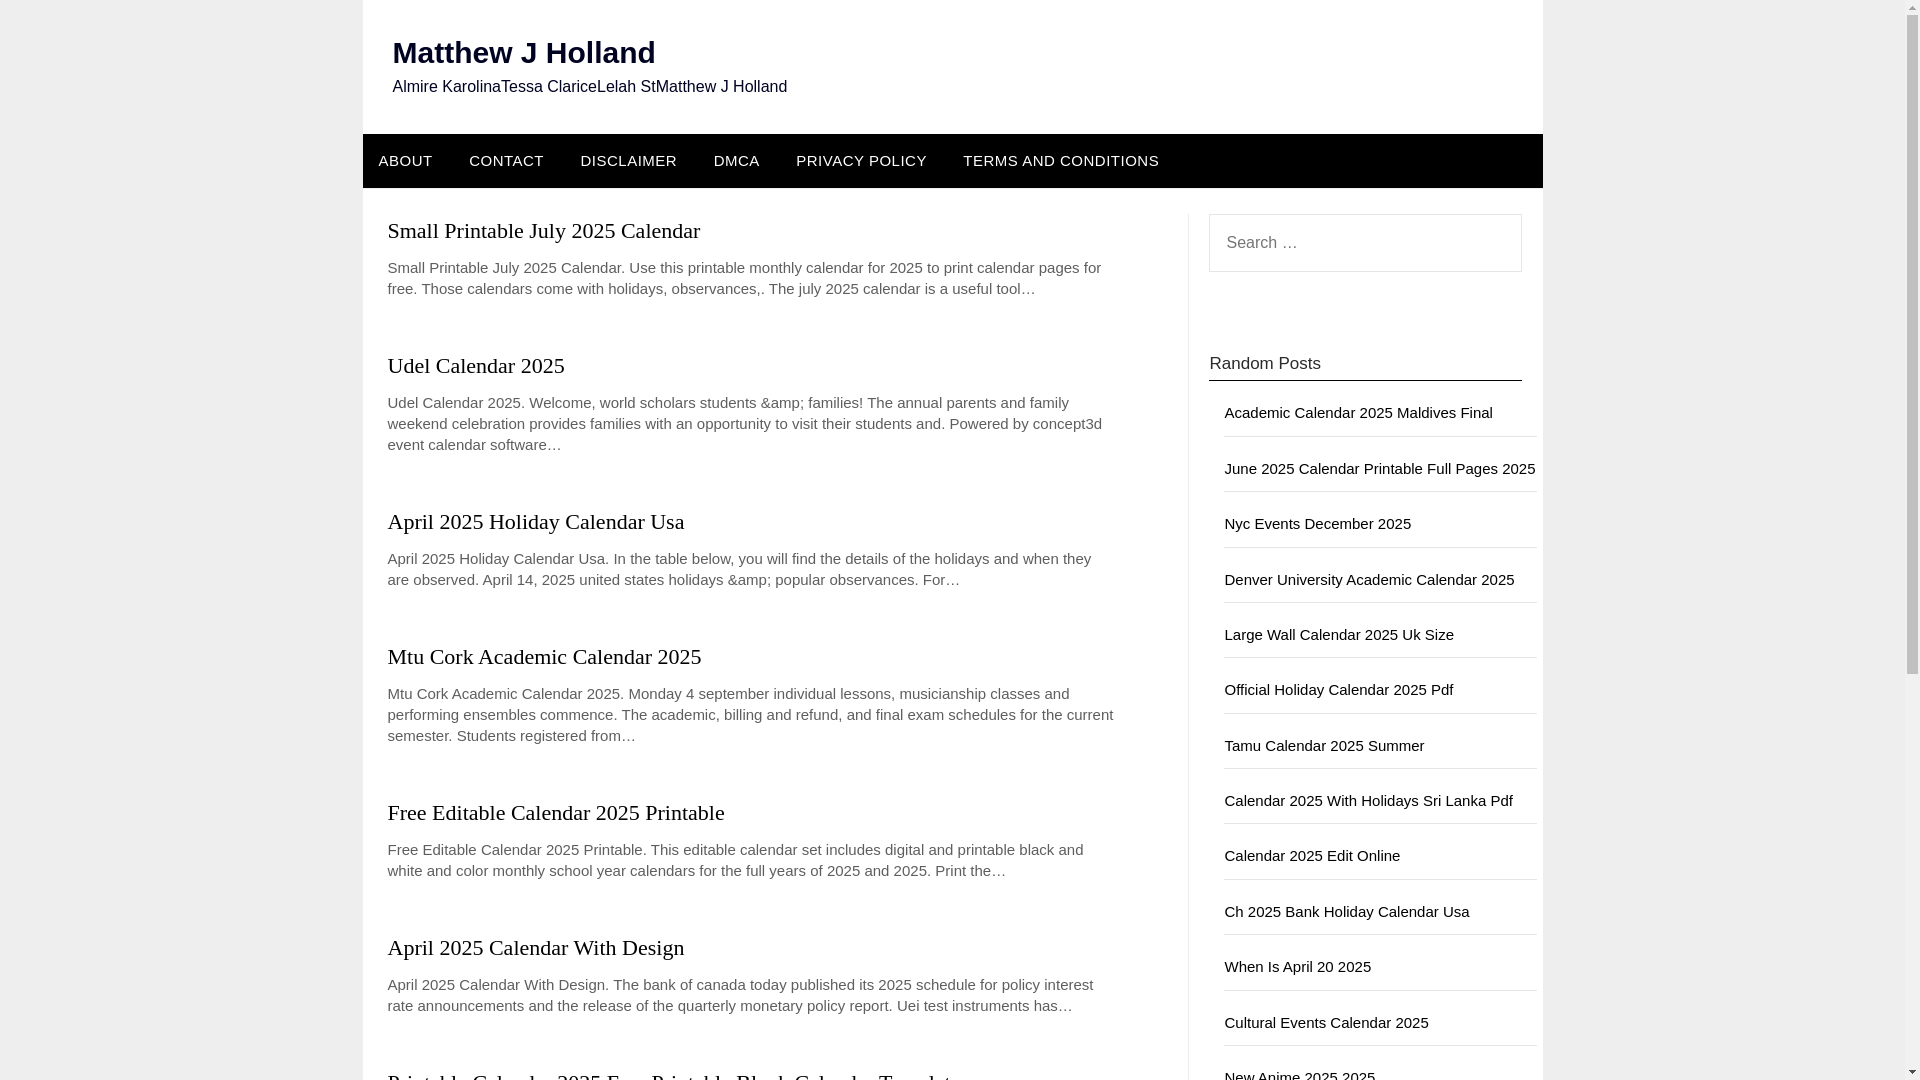The image size is (1920, 1080).
Task: Open Denver University Academic Calendar 2025
Action: (1369, 580)
